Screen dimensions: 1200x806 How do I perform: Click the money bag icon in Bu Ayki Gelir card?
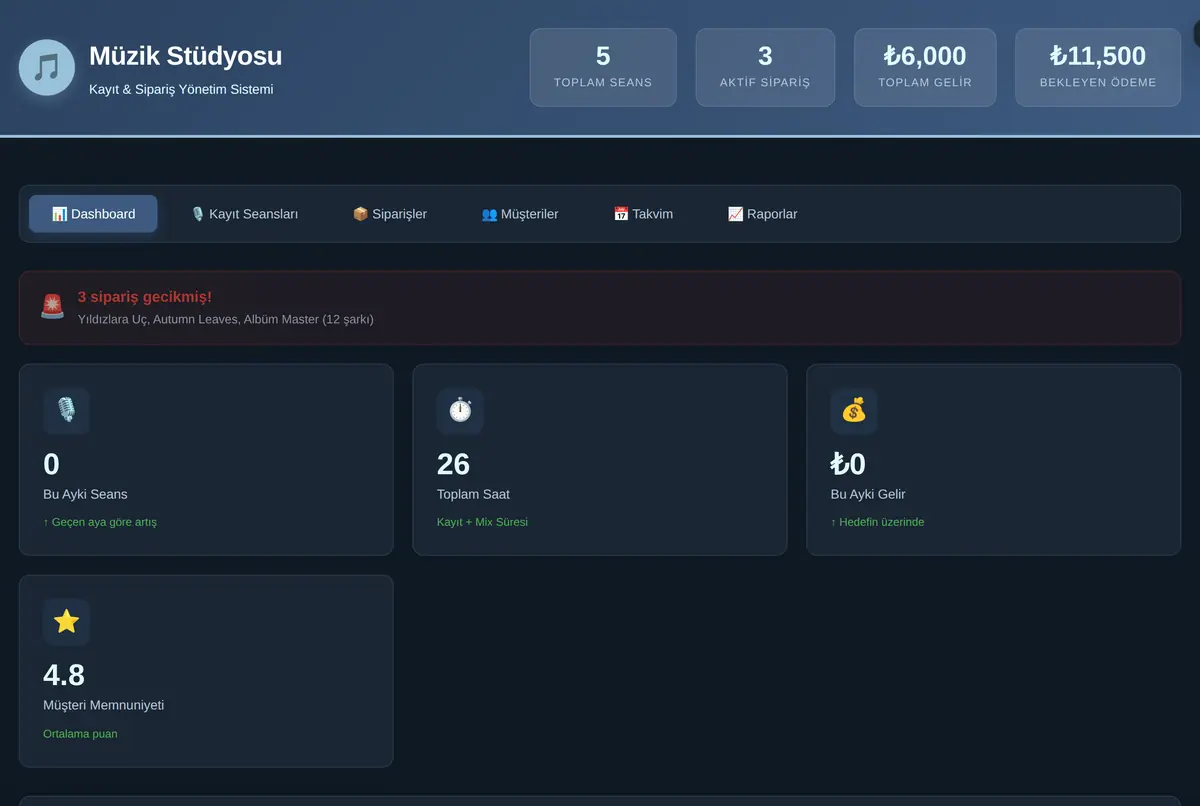(854, 410)
